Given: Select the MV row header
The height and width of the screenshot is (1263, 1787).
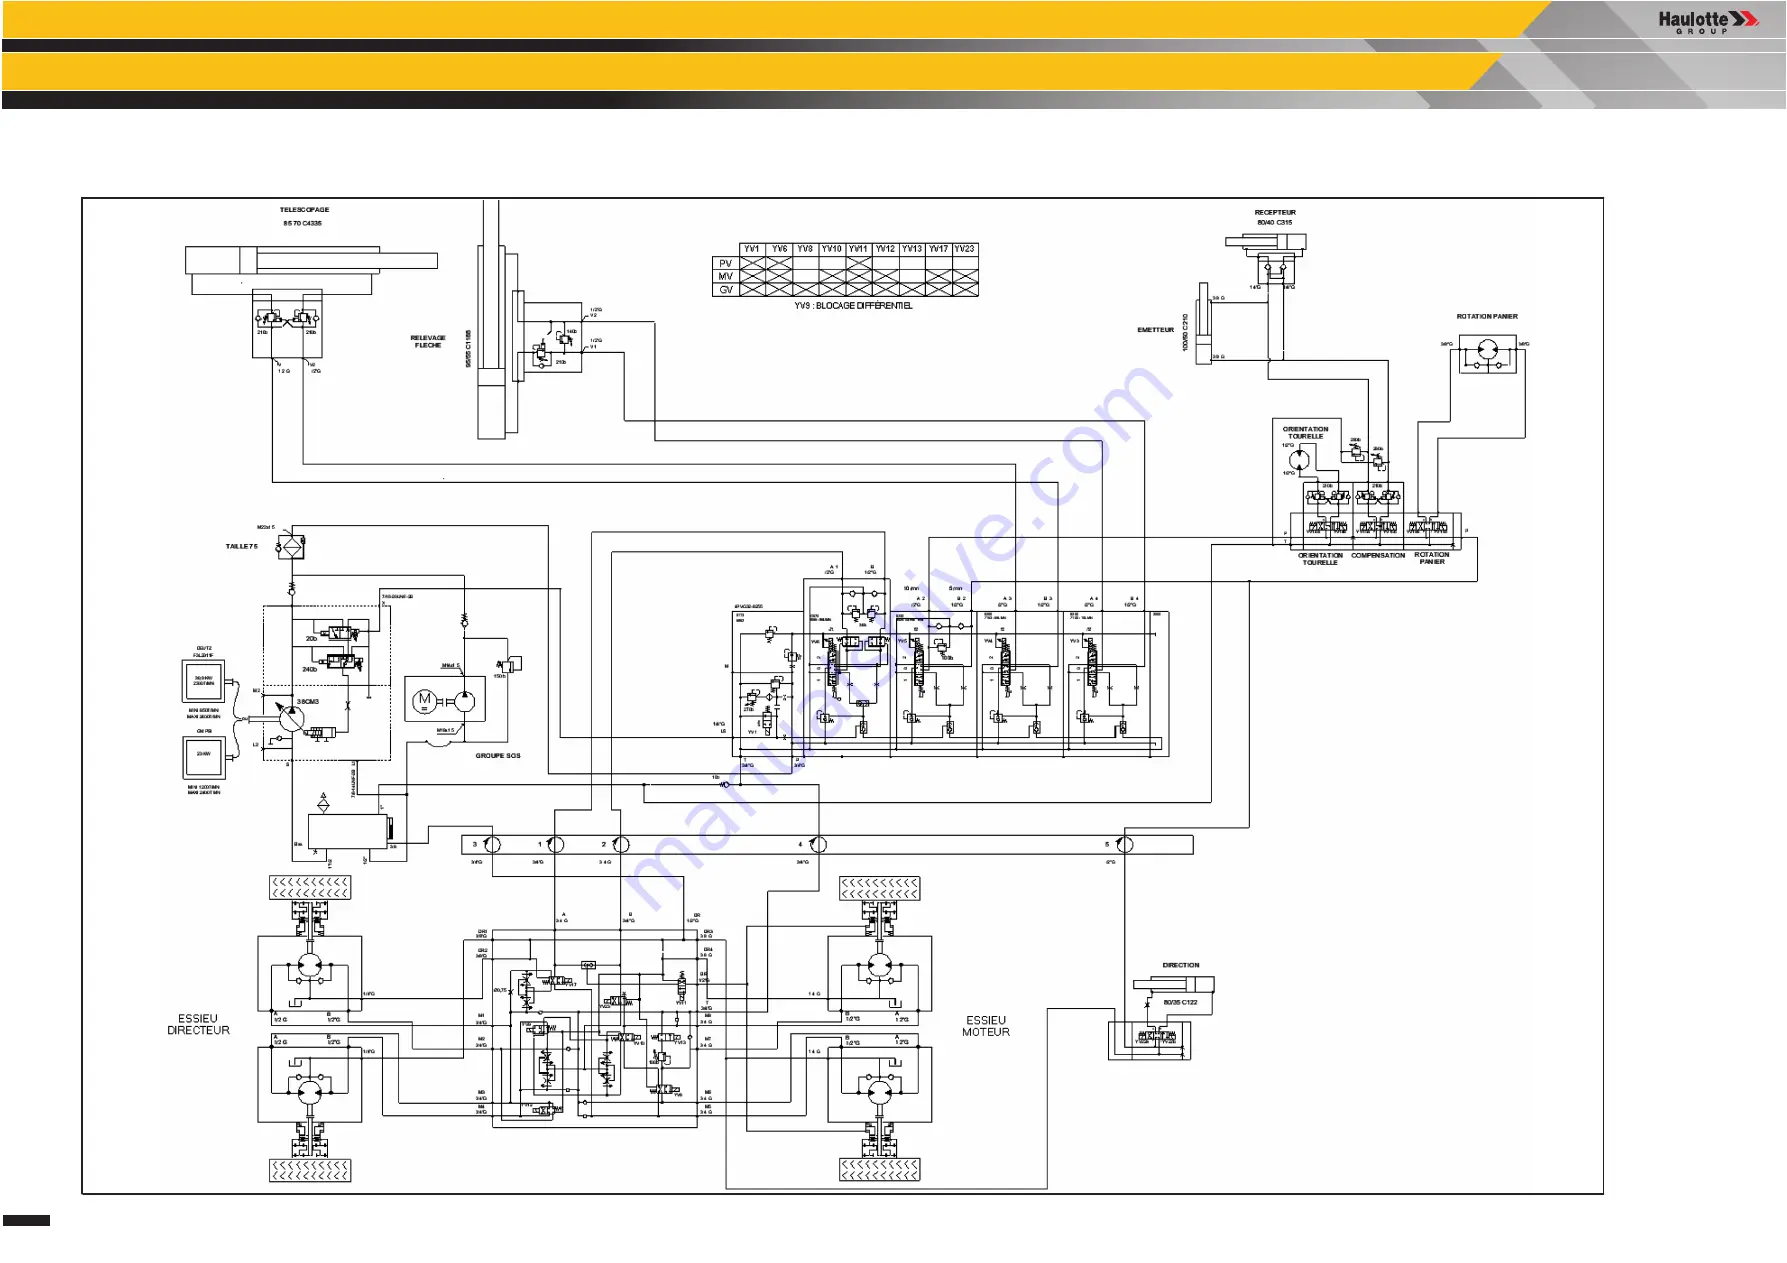Looking at the screenshot, I should (726, 276).
